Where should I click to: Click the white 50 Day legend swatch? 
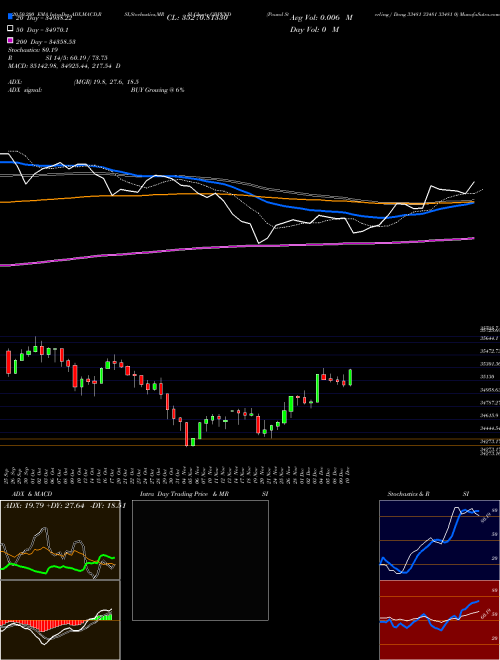tap(10, 29)
